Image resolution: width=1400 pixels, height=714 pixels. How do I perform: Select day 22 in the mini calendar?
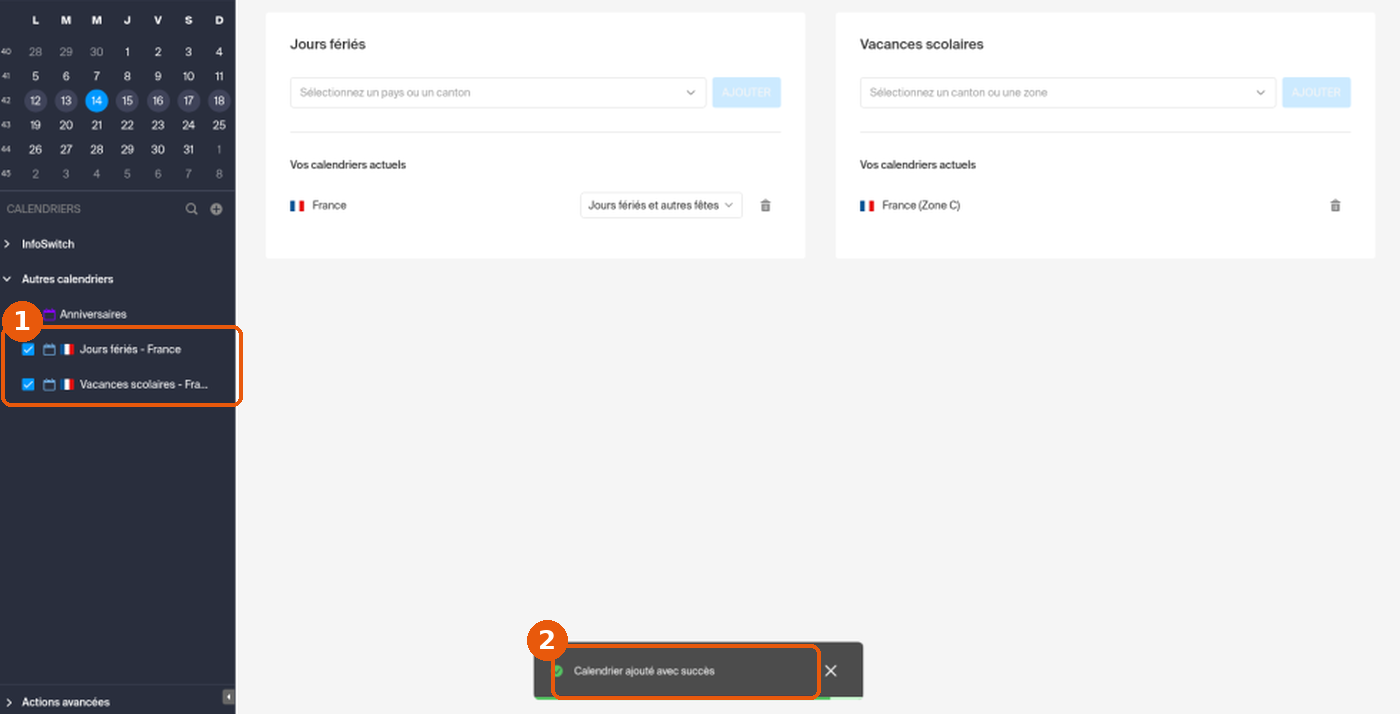coord(127,125)
